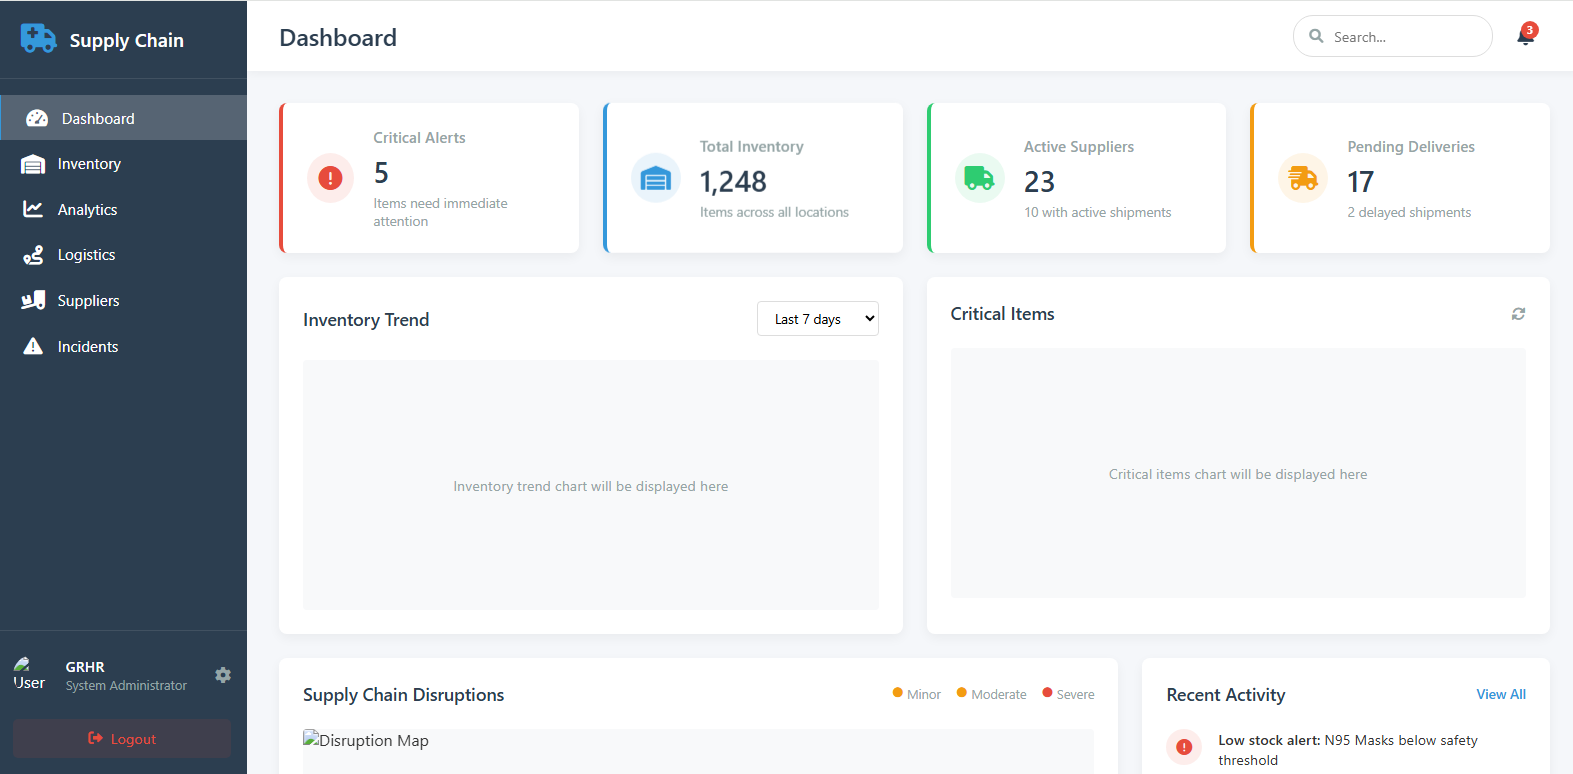The image size is (1573, 774).
Task: Click the Critical items chart placeholder
Action: point(1238,473)
